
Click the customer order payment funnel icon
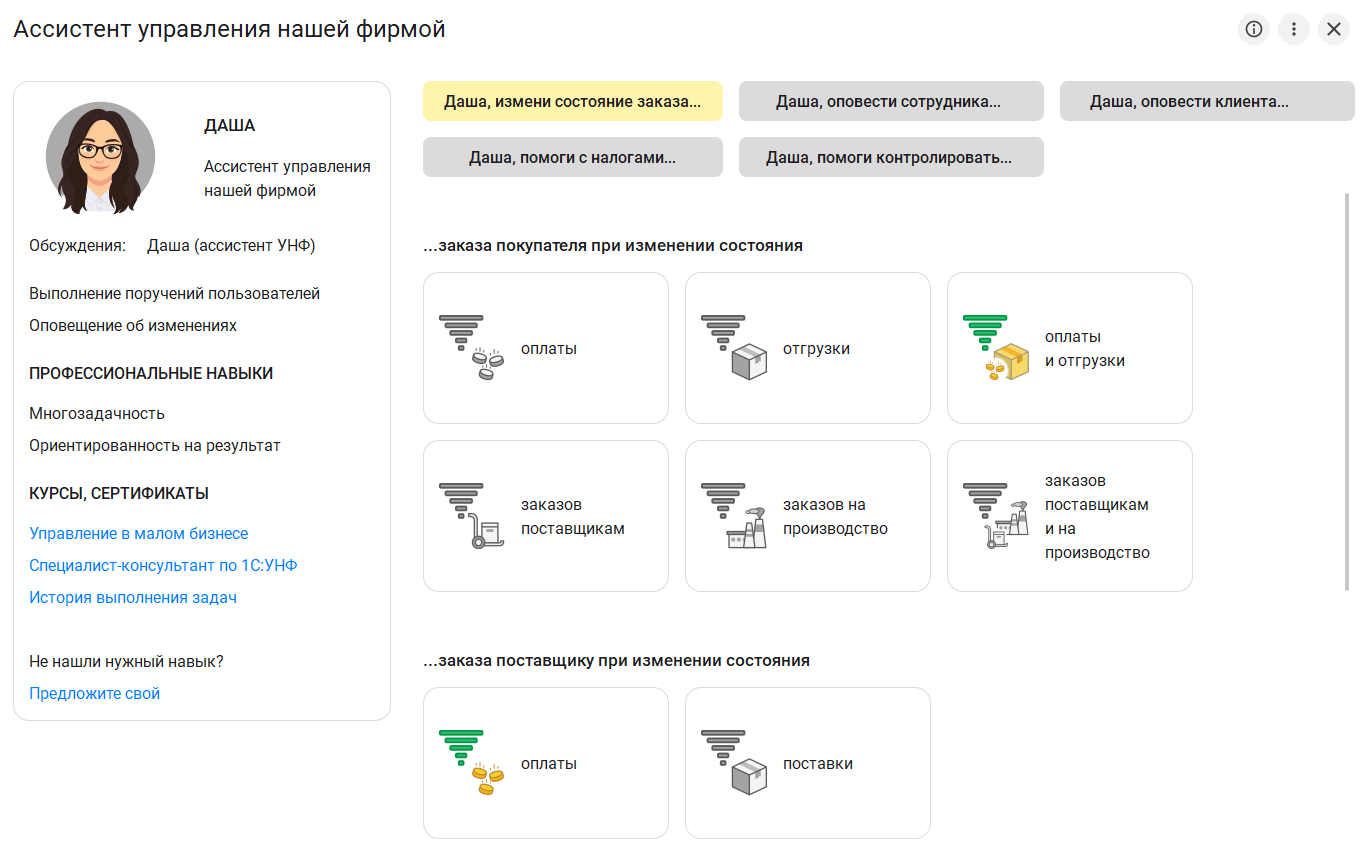click(x=470, y=348)
